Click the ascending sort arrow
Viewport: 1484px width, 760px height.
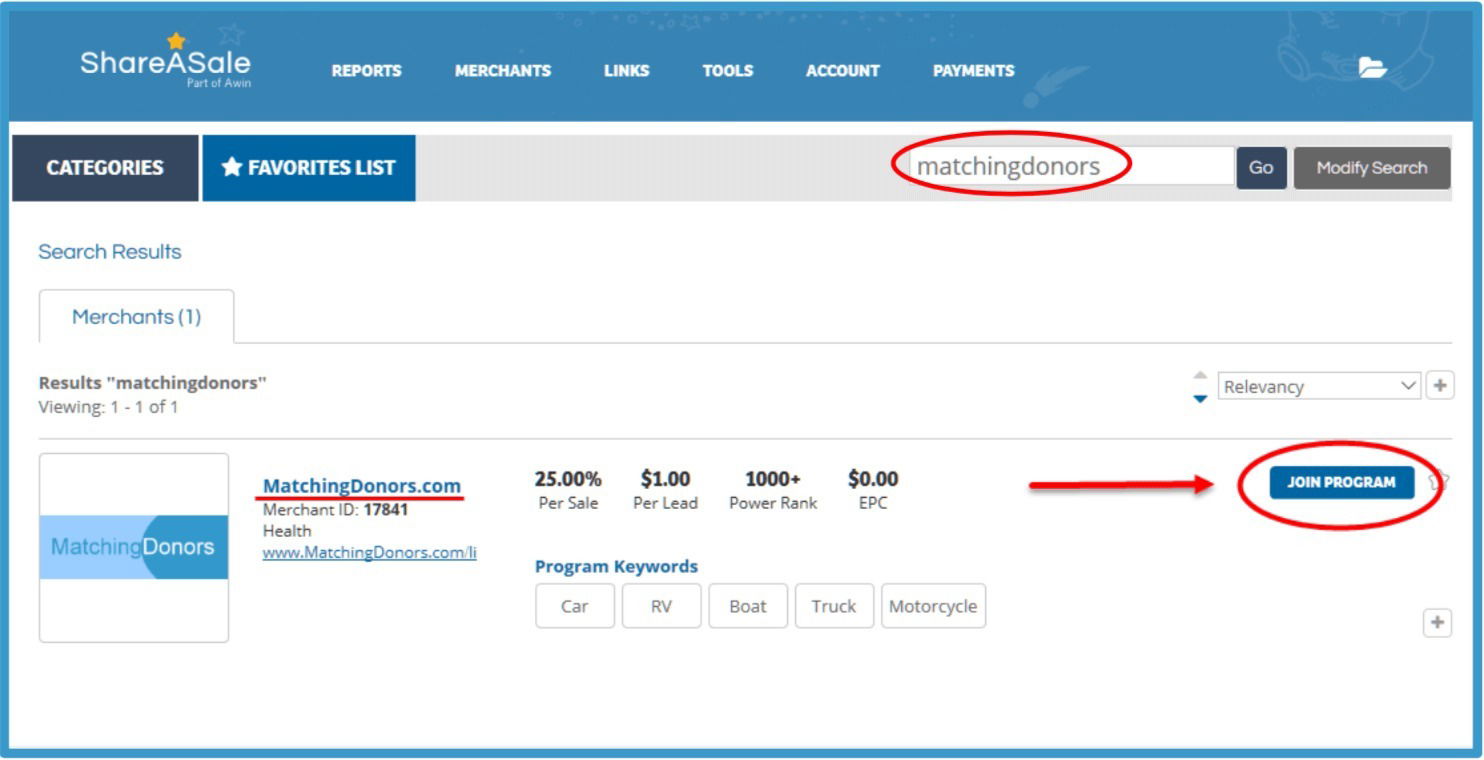pyautogui.click(x=1200, y=375)
